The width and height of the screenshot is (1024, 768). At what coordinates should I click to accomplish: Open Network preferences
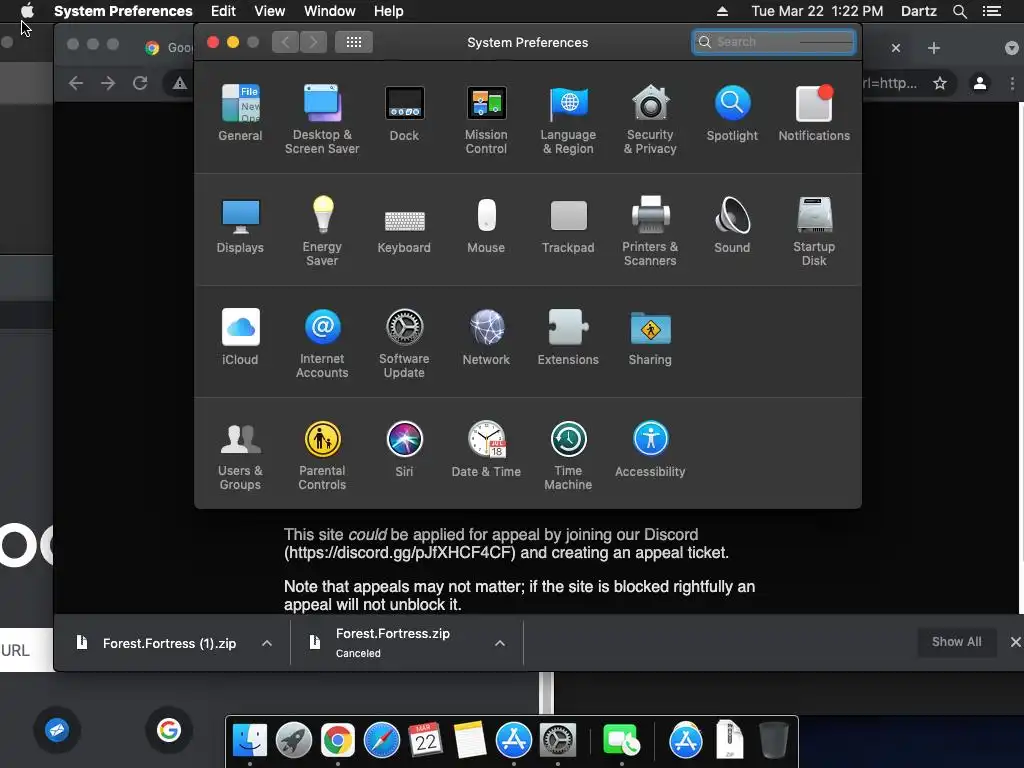point(486,337)
